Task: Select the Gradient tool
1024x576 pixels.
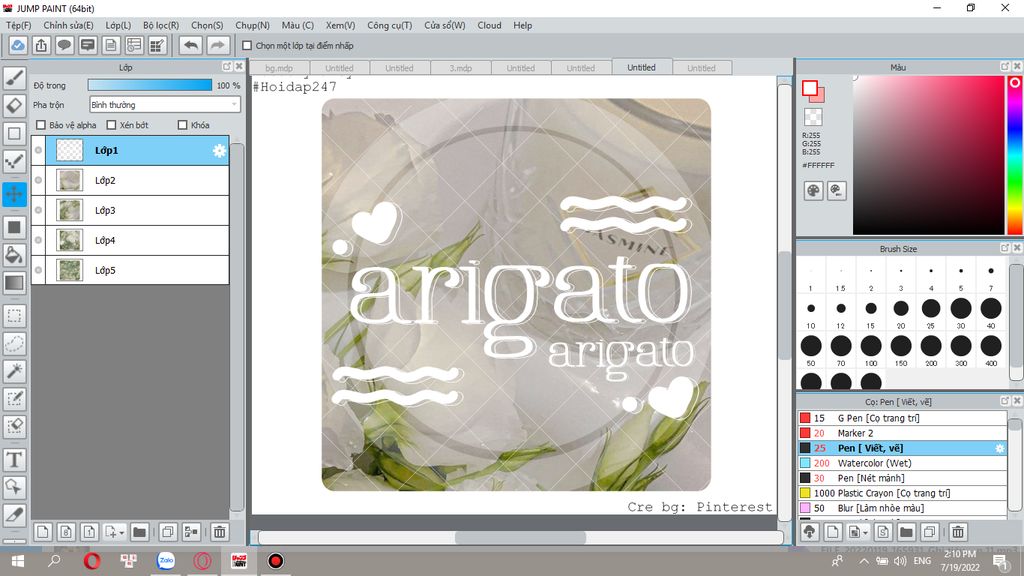Action: [x=14, y=283]
